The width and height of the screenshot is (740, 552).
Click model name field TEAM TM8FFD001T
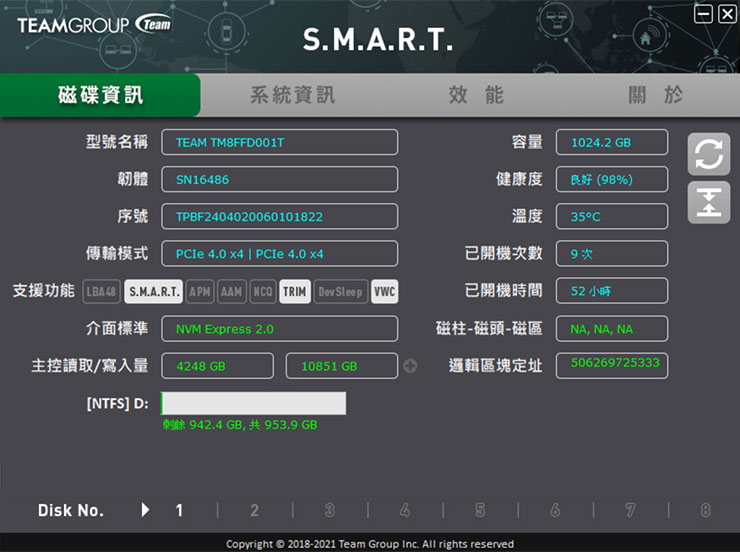coord(279,142)
